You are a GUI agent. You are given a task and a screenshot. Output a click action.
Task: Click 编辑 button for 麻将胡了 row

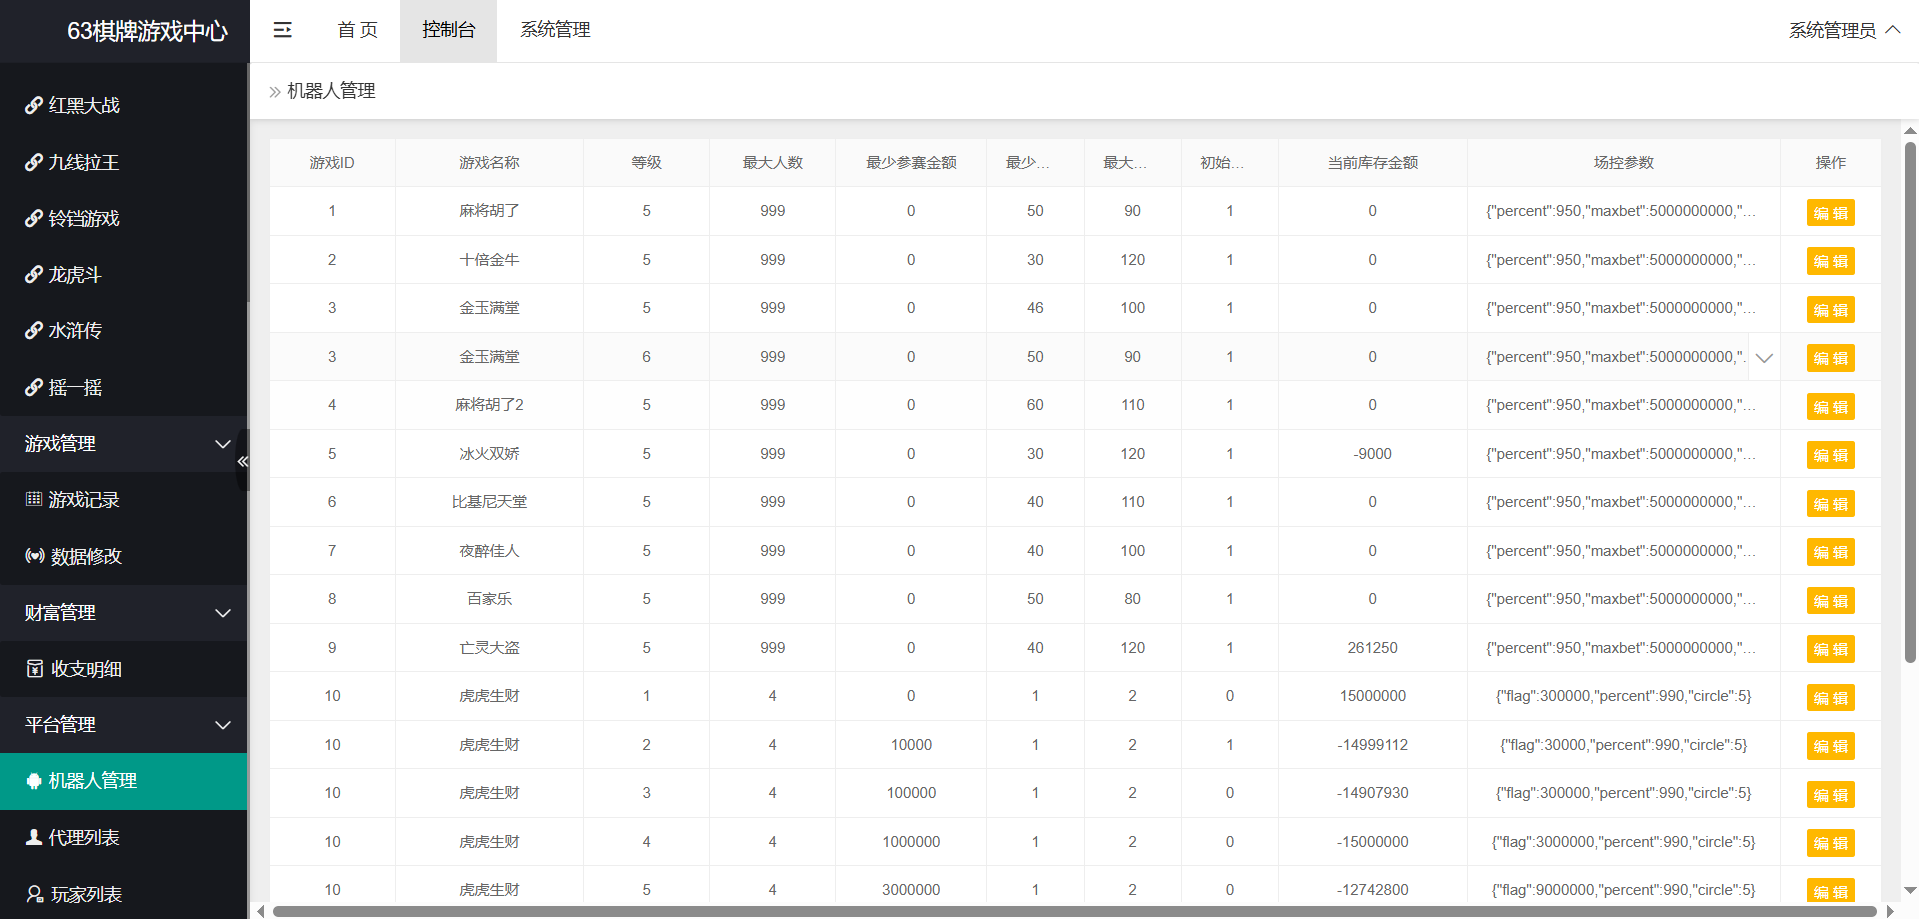(1830, 213)
